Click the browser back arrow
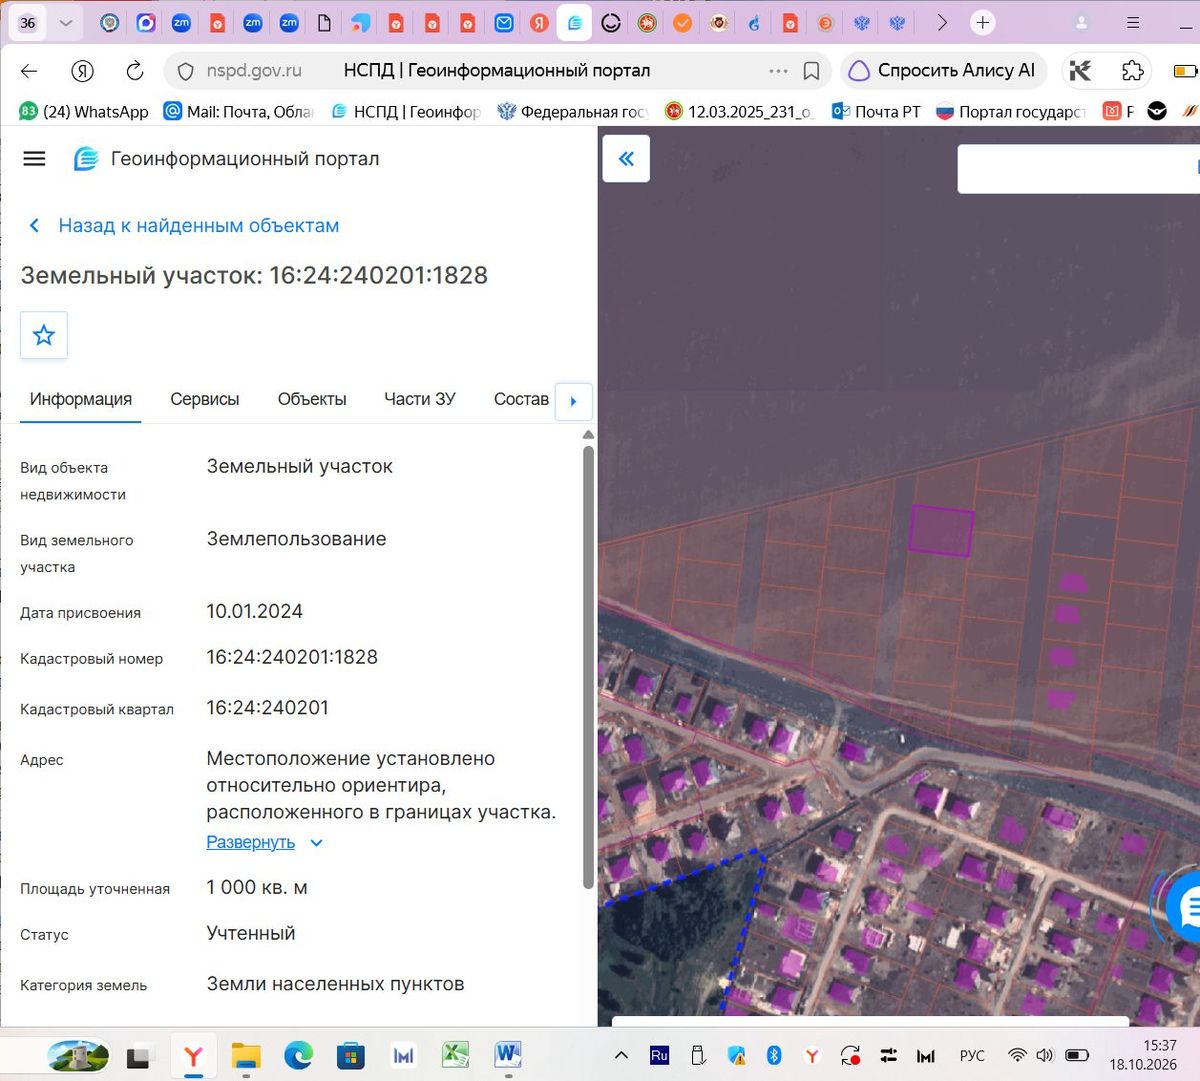This screenshot has height=1081, width=1200. click(29, 71)
